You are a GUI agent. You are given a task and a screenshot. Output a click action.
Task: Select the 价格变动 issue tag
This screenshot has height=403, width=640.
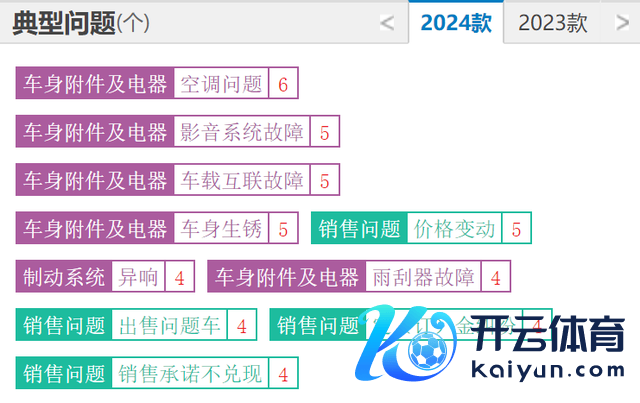tap(454, 229)
